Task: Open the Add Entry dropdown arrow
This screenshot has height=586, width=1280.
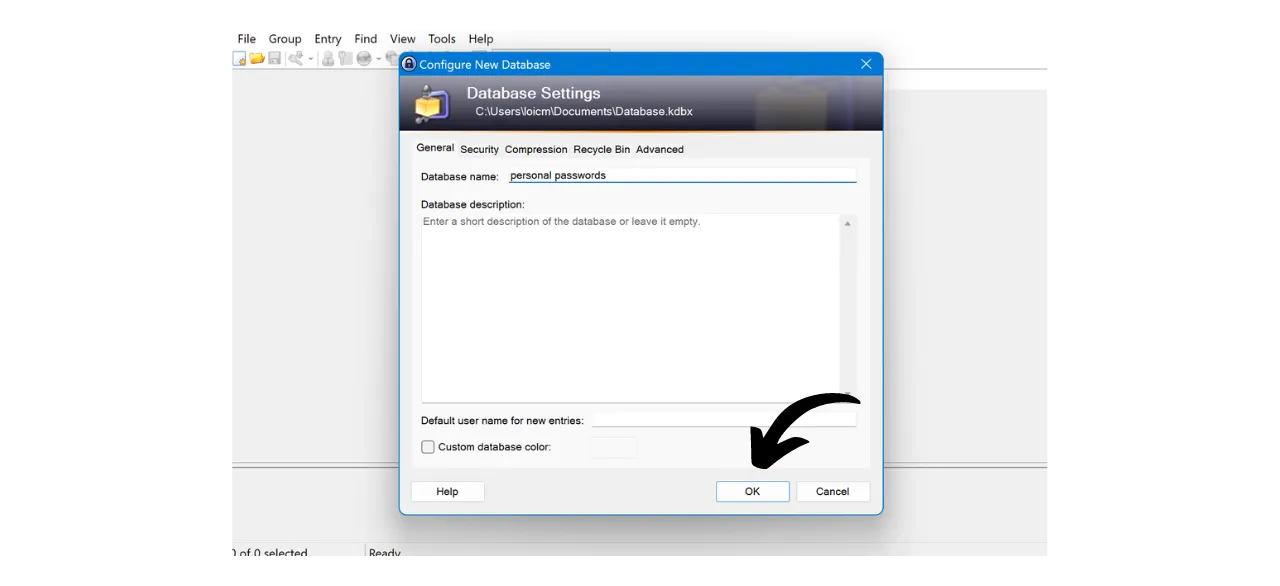Action: 310,58
